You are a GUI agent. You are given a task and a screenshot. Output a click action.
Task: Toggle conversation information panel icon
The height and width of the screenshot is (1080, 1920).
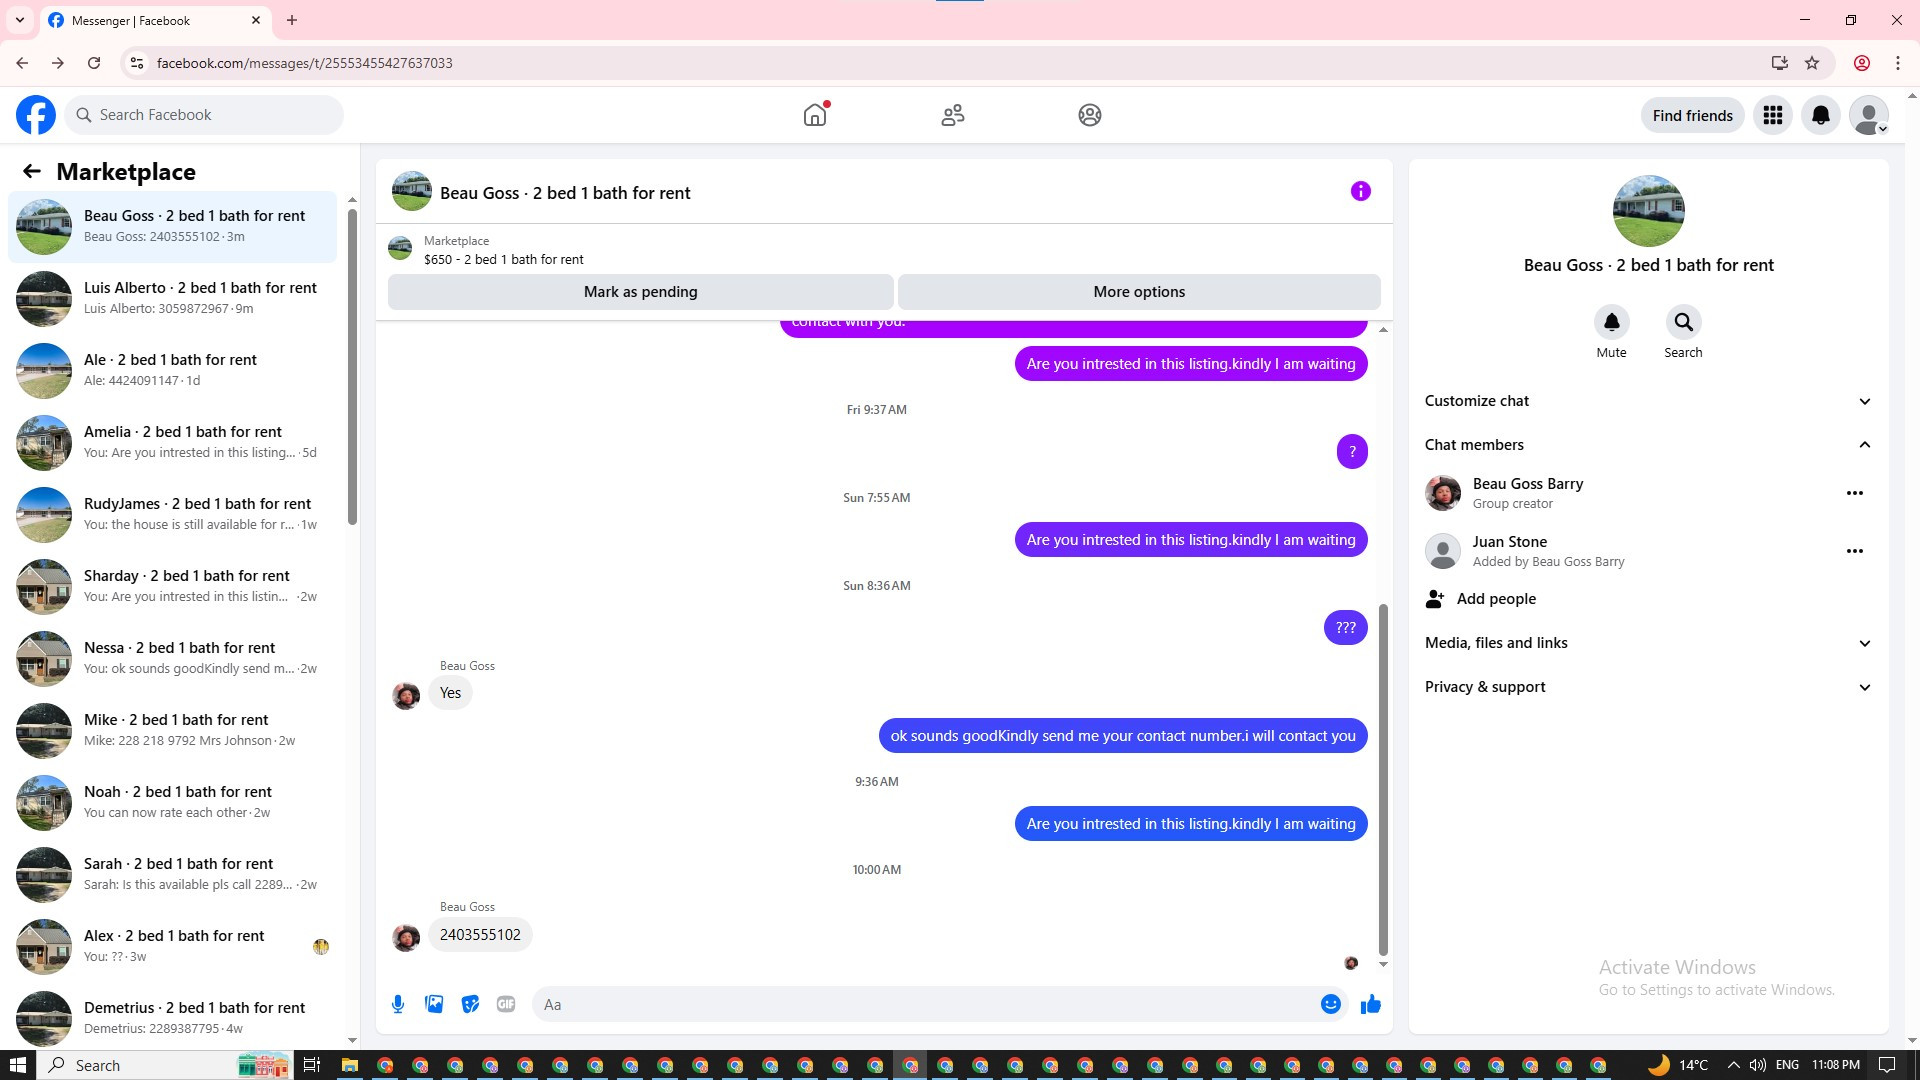pyautogui.click(x=1360, y=191)
